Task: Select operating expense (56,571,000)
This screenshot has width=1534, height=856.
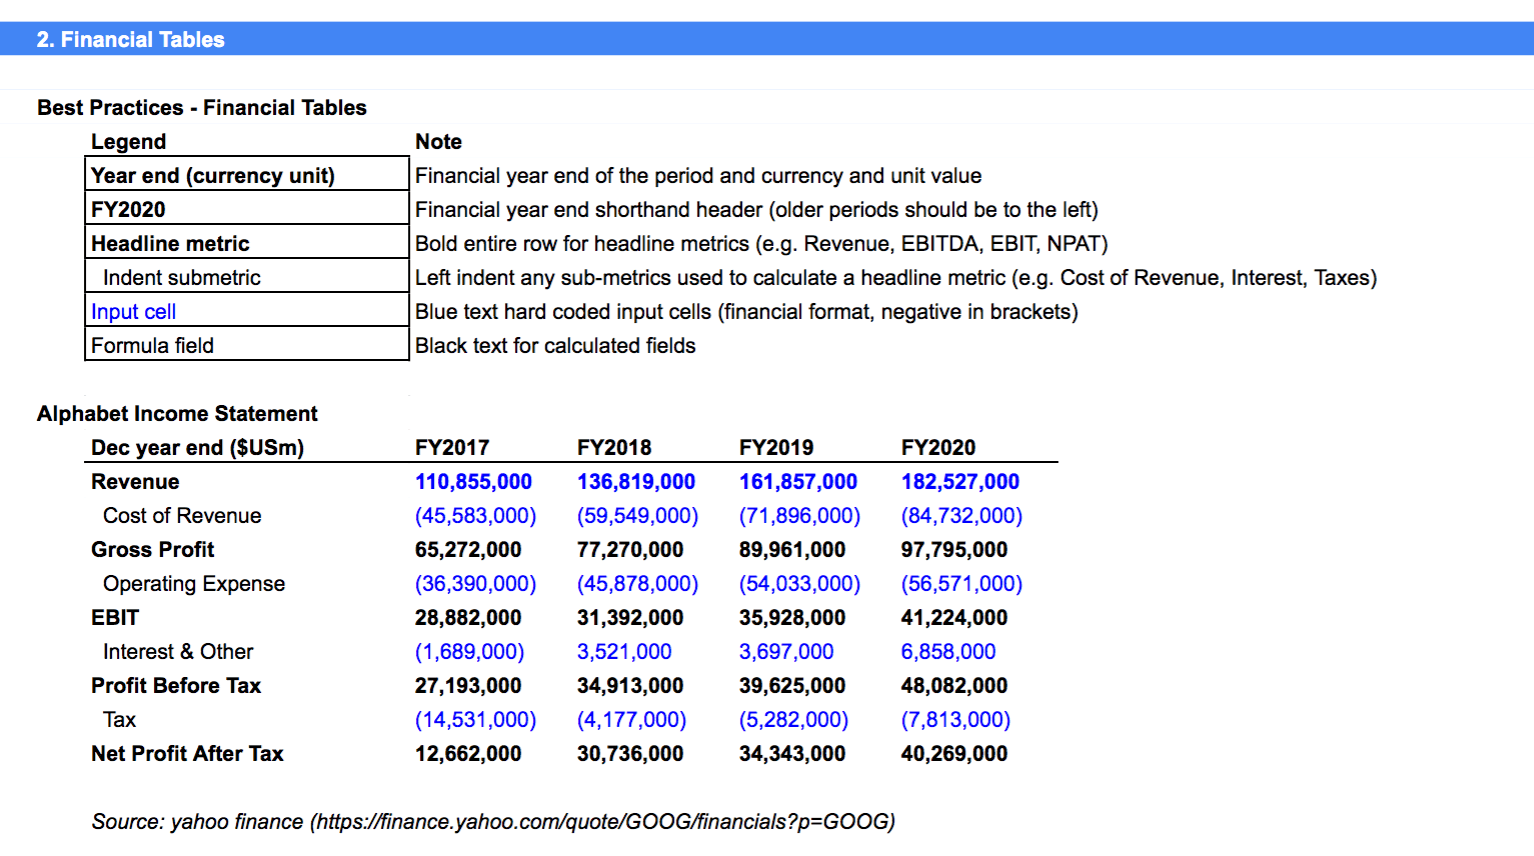Action: [x=961, y=584]
